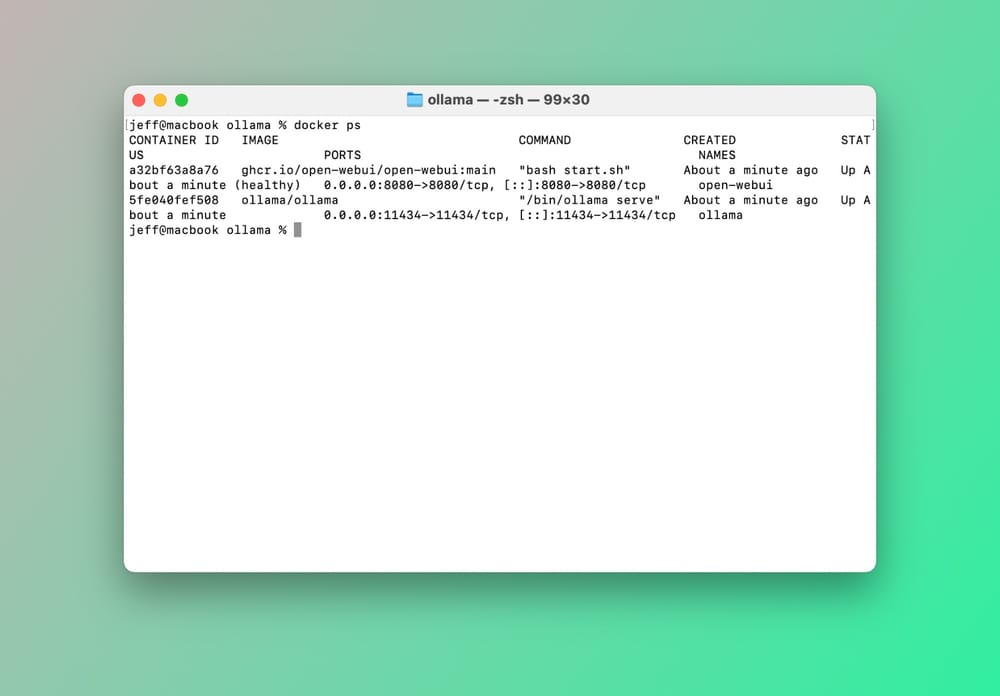Click the green full-screen button
1000x696 pixels.
point(181,100)
